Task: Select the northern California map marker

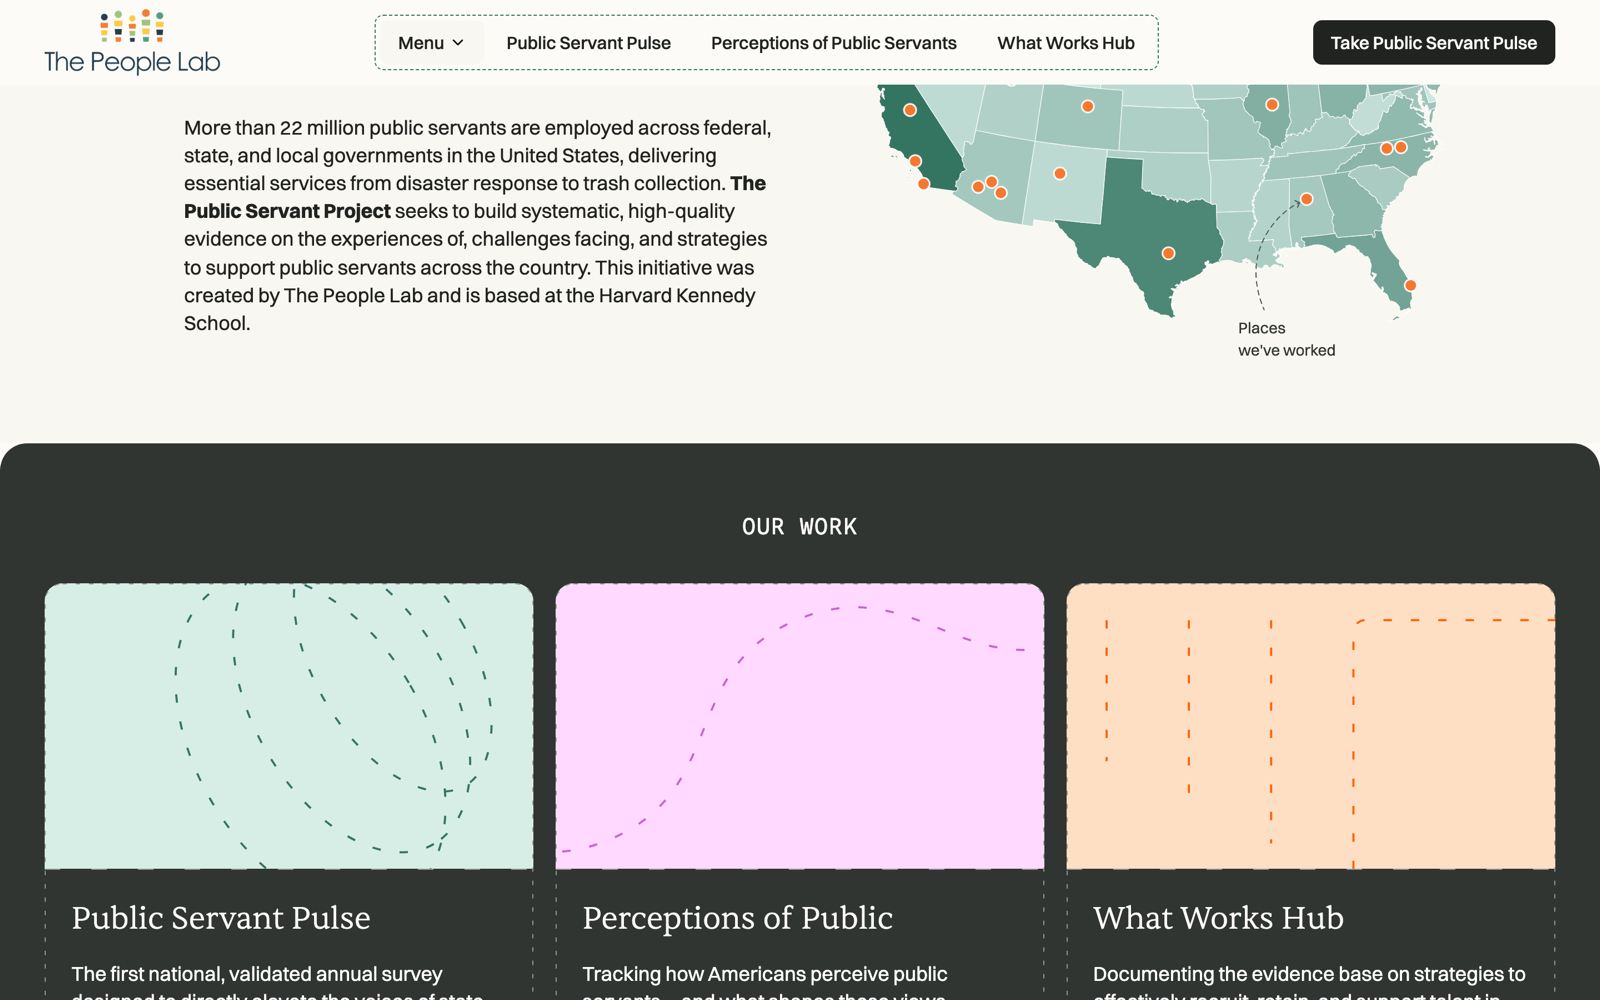Action: 910,110
